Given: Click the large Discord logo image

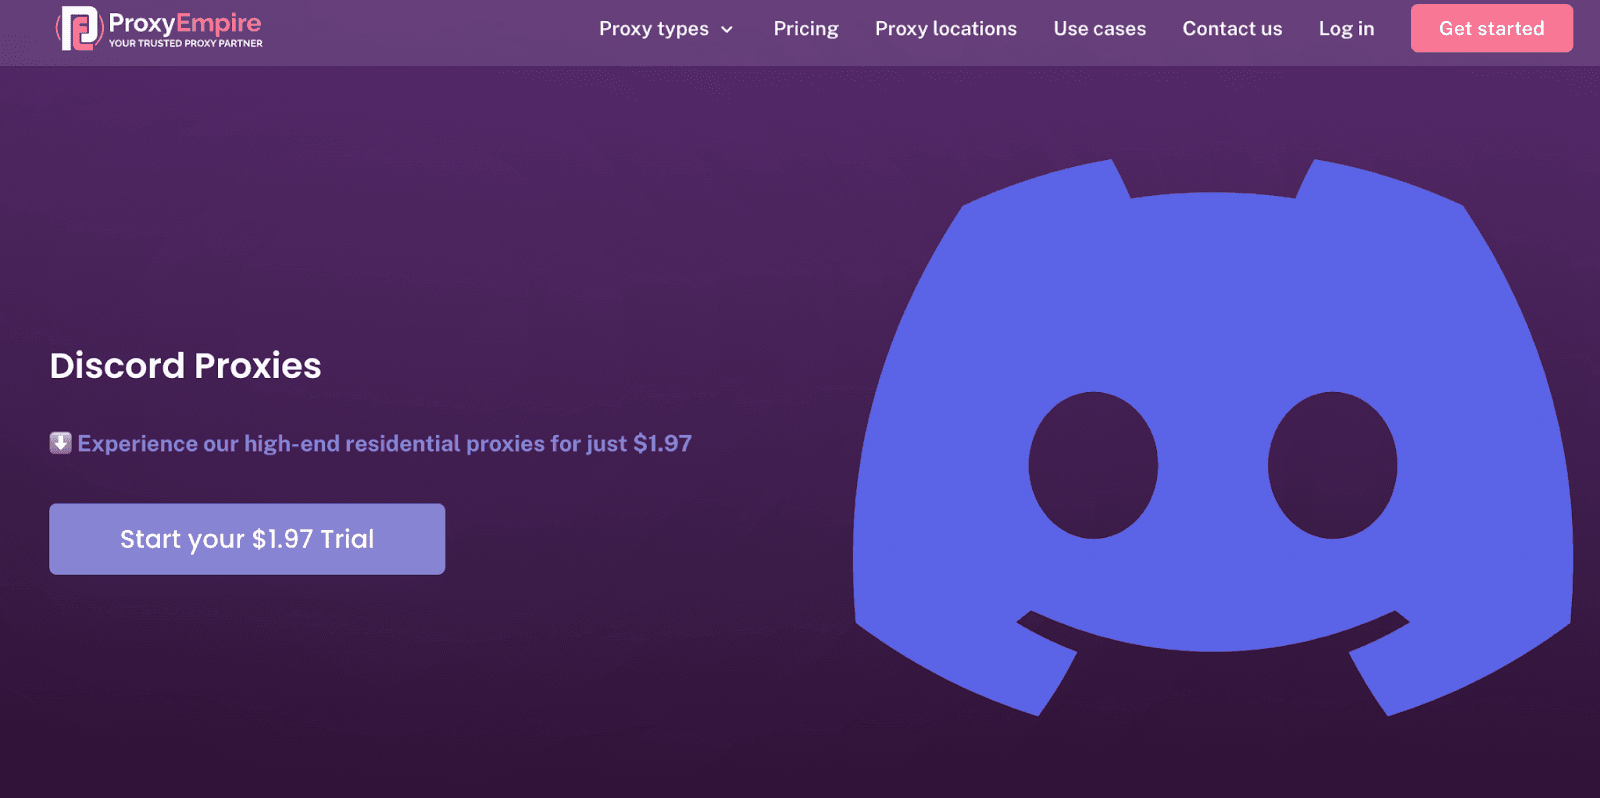Looking at the screenshot, I should 1212,437.
